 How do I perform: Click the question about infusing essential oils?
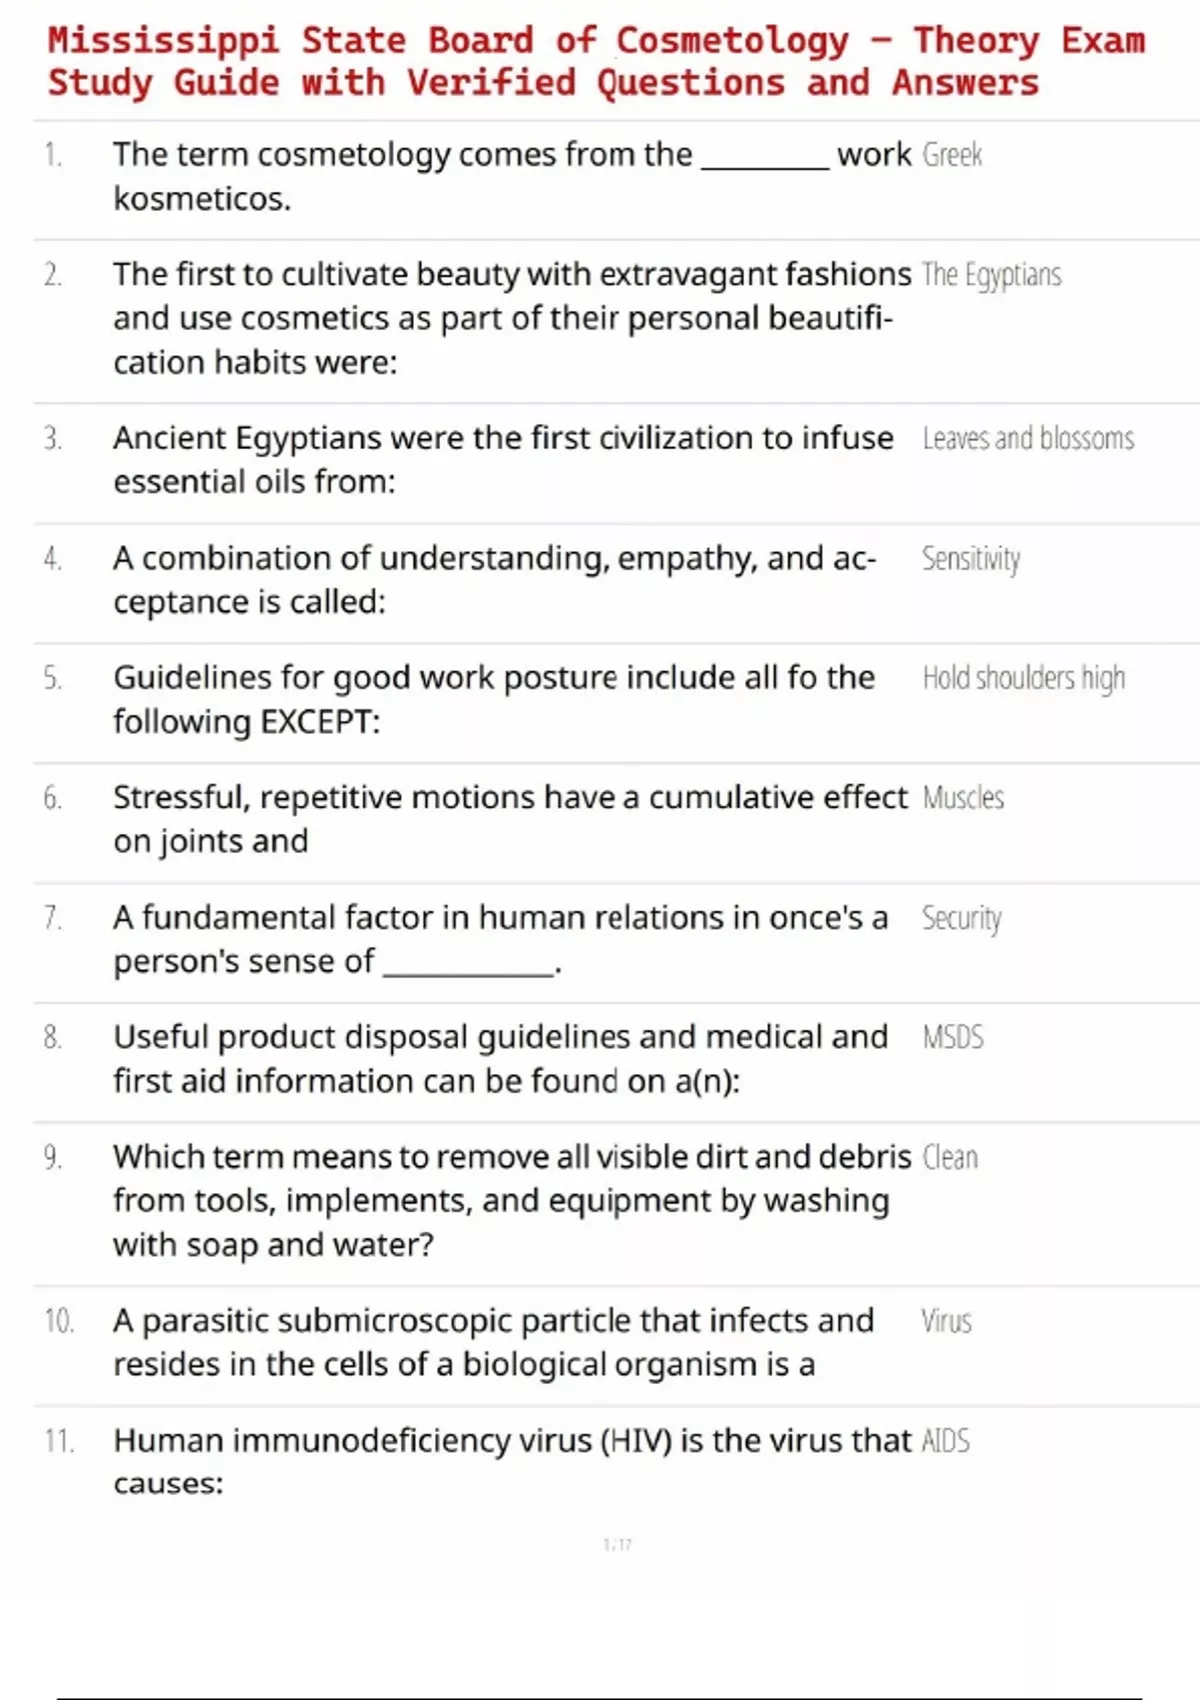(502, 460)
